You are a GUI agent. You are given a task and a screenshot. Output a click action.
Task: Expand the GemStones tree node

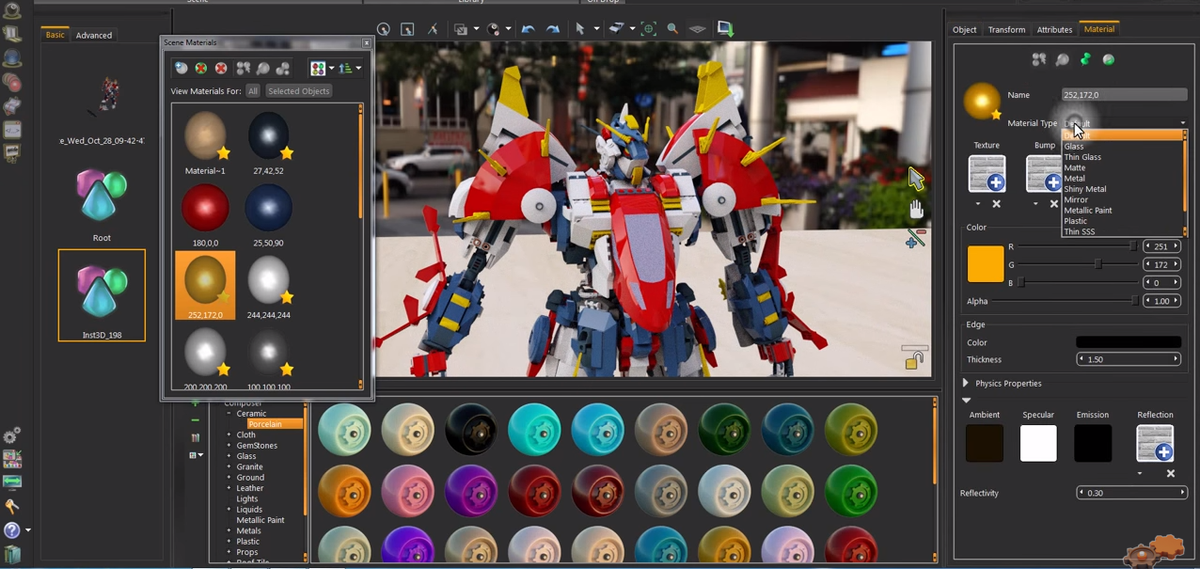pos(229,445)
